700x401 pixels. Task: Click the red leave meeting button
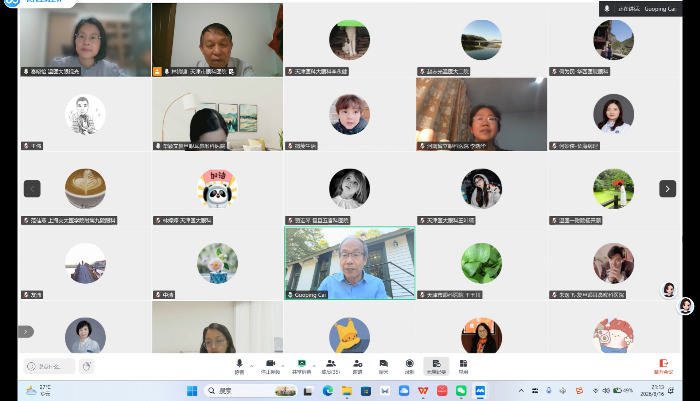click(663, 366)
